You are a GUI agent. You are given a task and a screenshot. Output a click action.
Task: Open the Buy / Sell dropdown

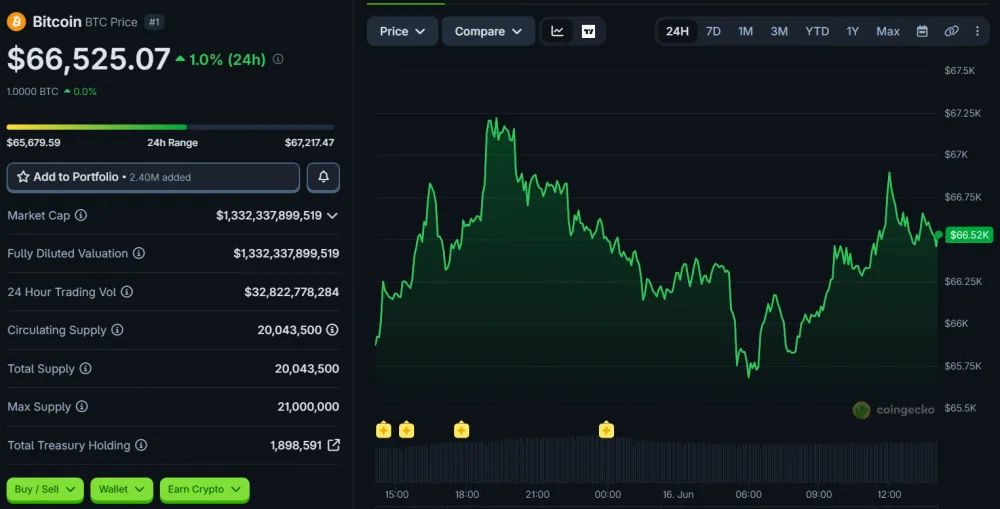point(45,489)
